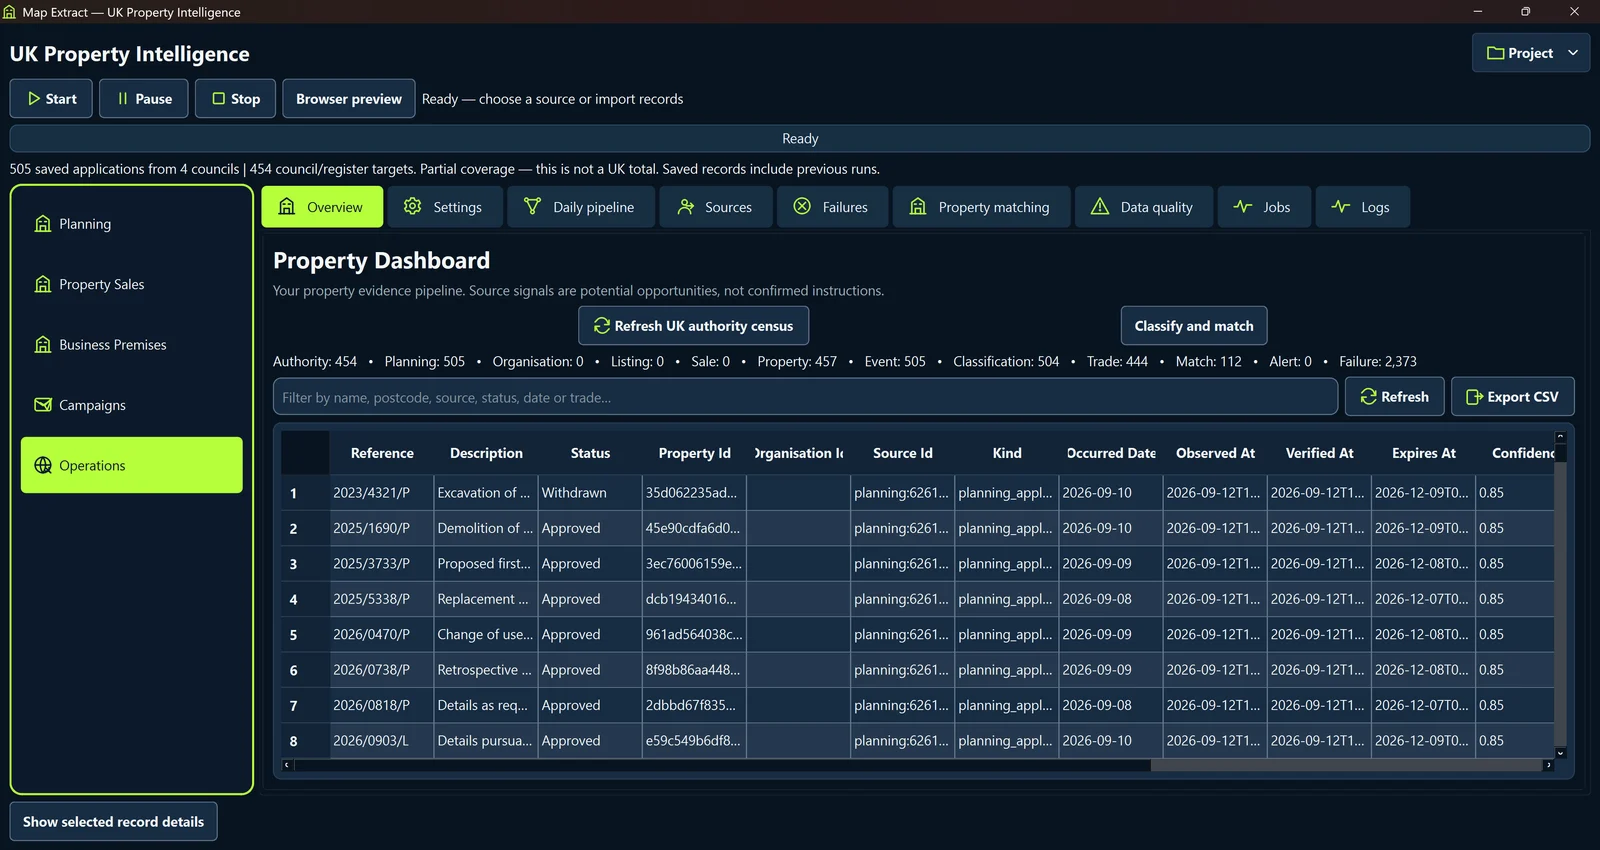
Task: Click the table scroll-down arrow
Action: pyautogui.click(x=1560, y=753)
